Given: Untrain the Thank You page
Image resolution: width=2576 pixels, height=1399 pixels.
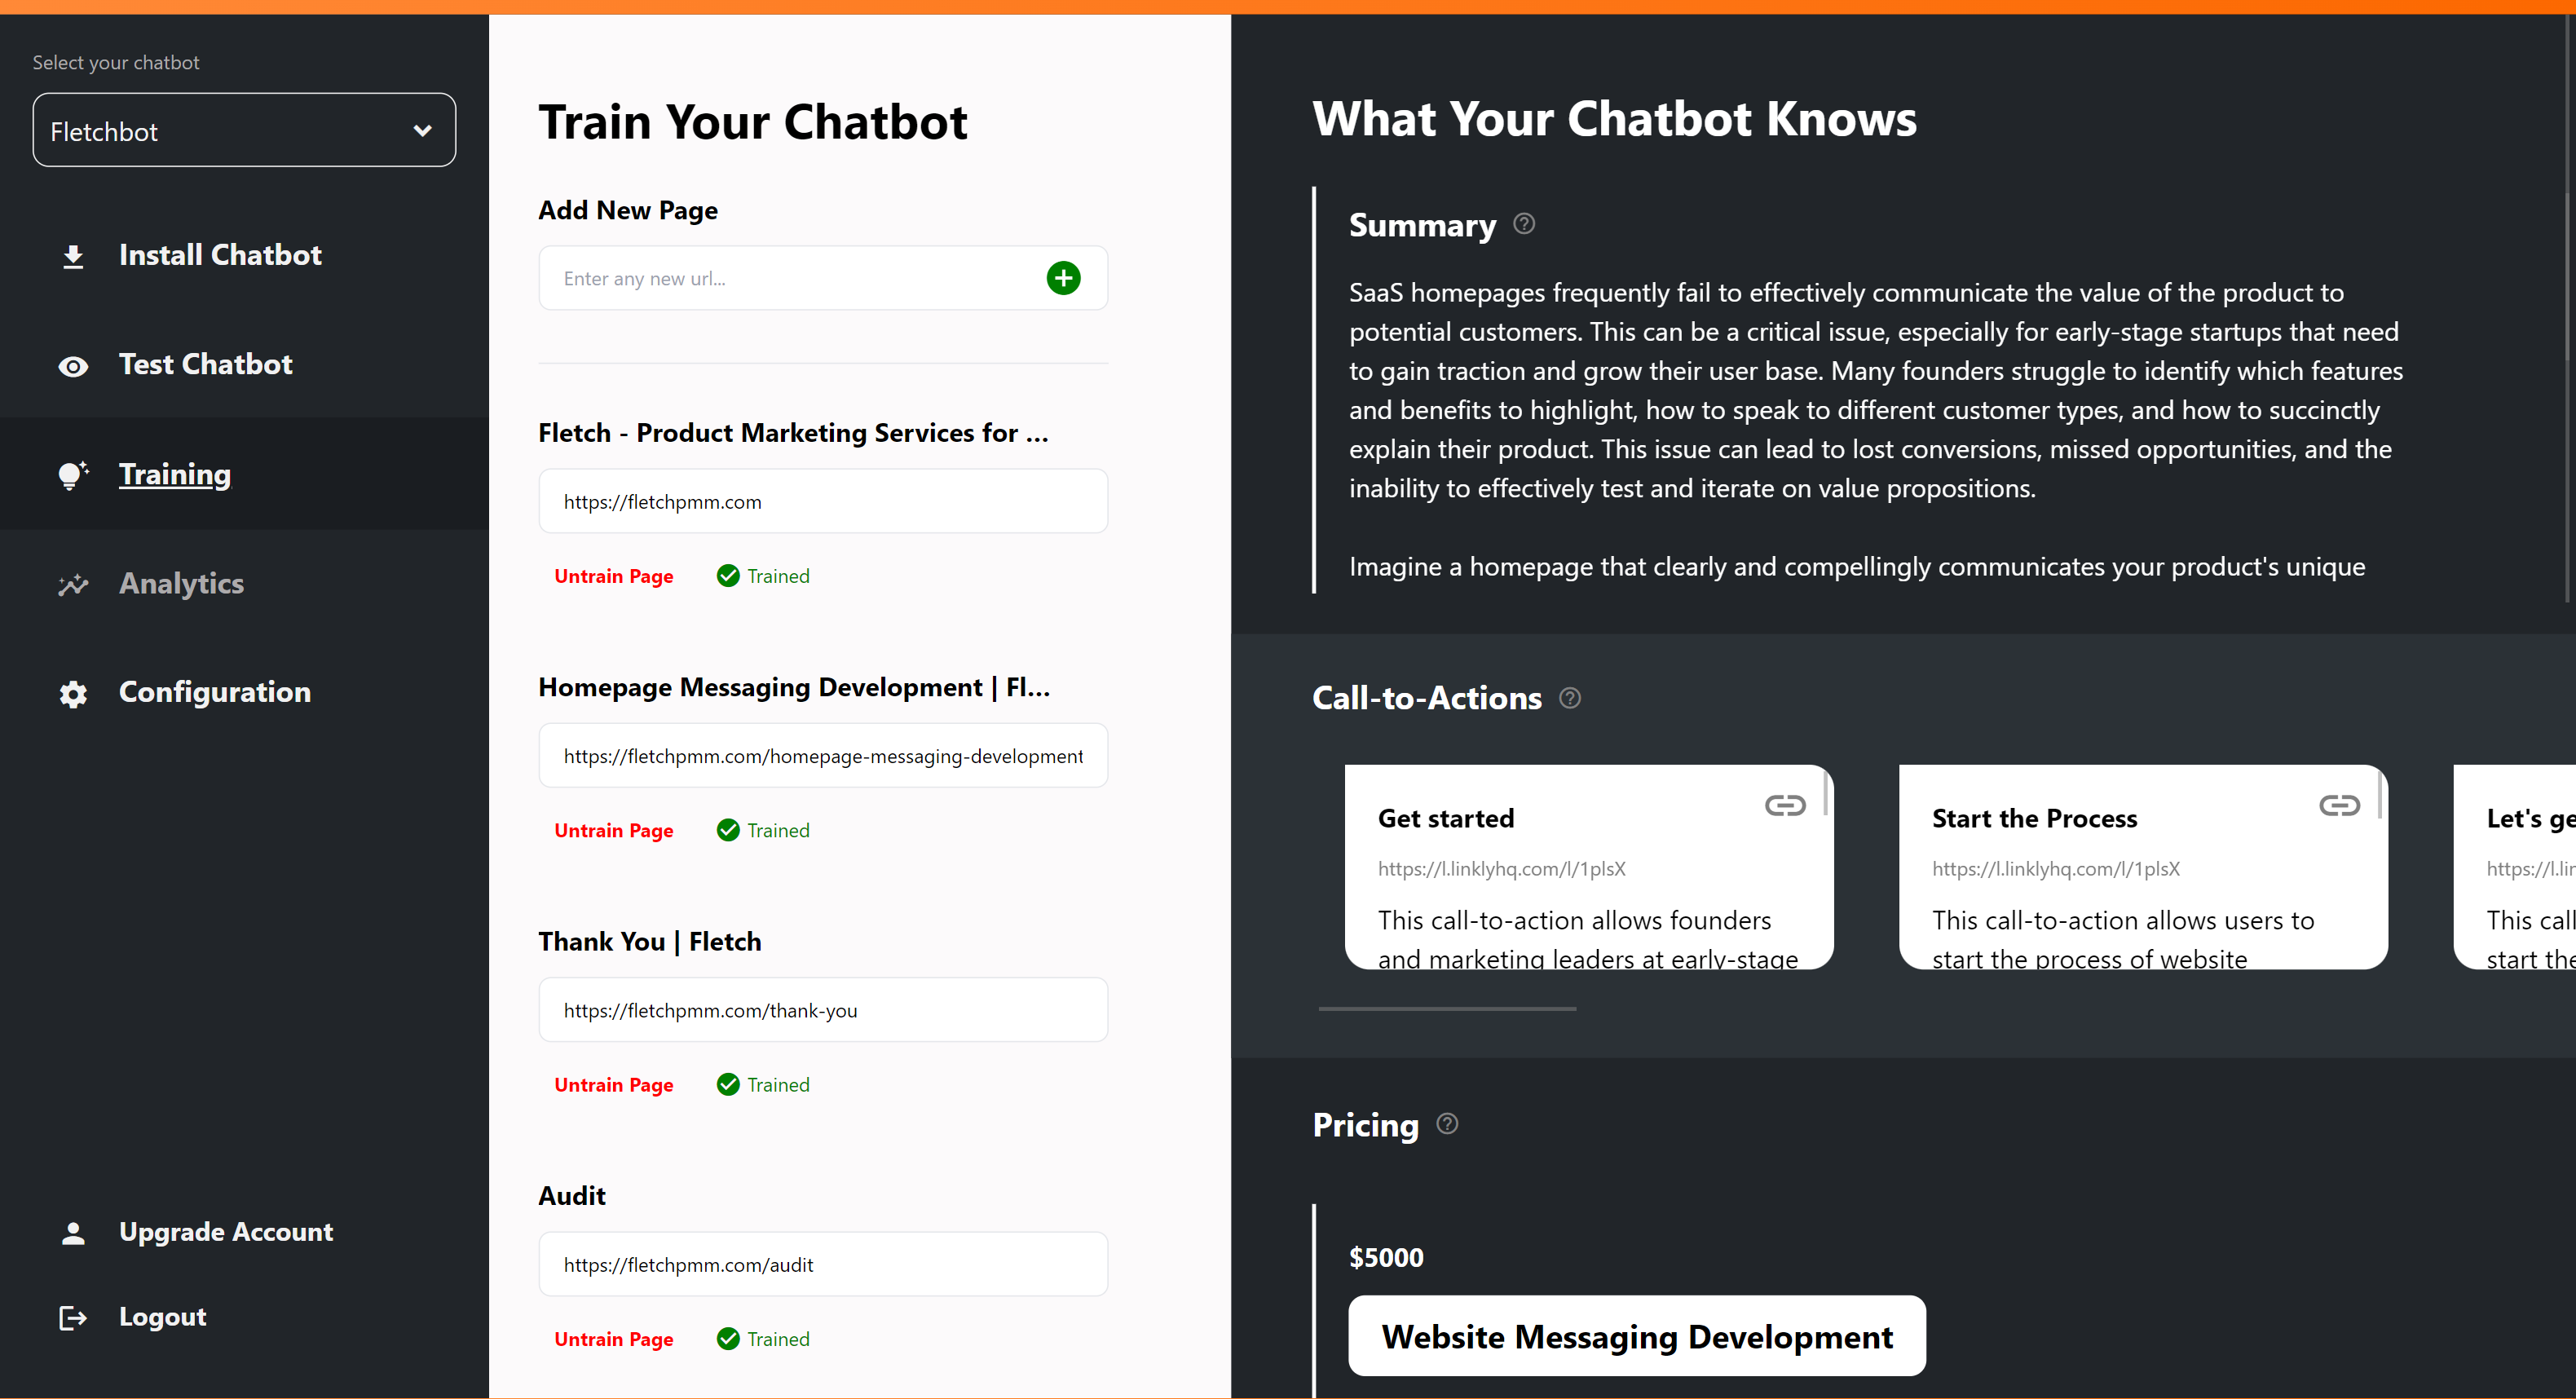Looking at the screenshot, I should tap(613, 1086).
